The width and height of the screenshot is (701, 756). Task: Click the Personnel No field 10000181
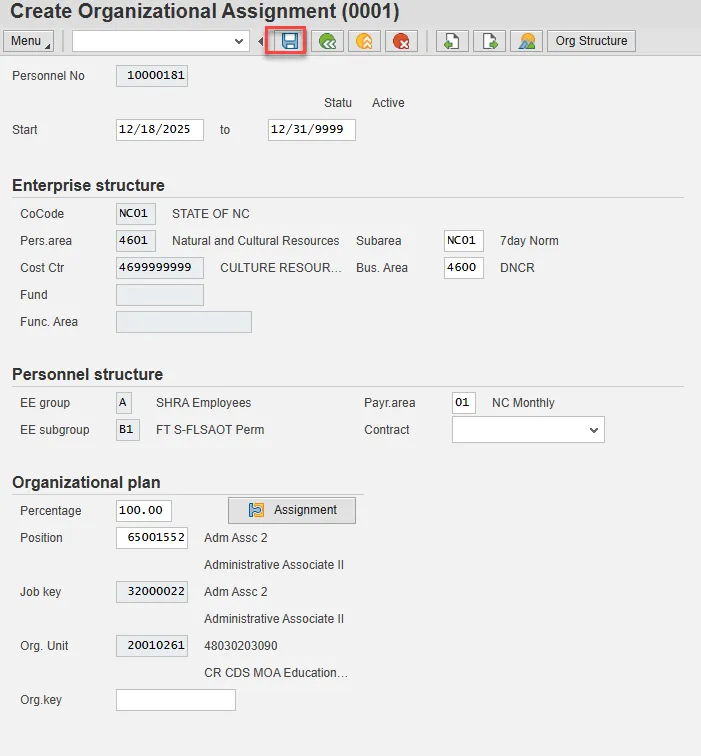[x=152, y=76]
